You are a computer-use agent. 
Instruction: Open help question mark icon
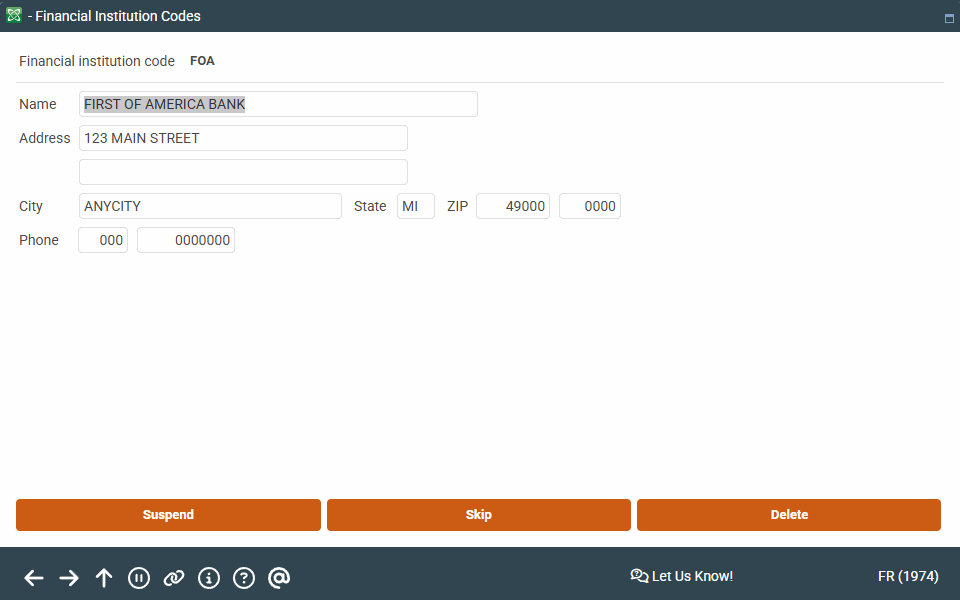point(244,578)
